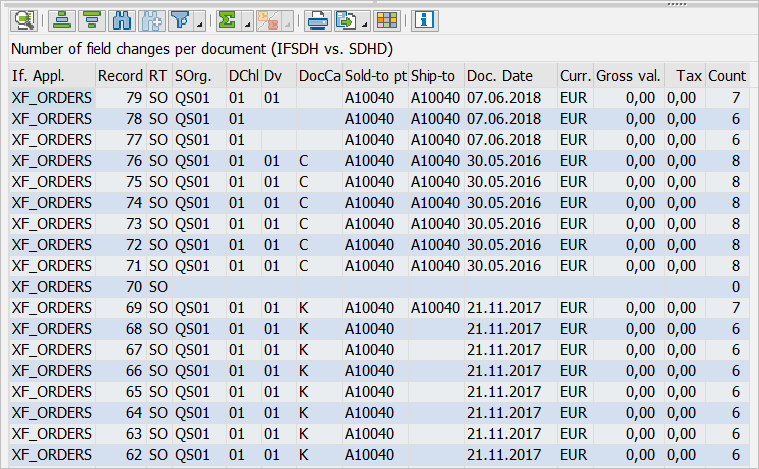This screenshot has width=759, height=469.
Task: Sort the list in ascending order
Action: [63, 19]
